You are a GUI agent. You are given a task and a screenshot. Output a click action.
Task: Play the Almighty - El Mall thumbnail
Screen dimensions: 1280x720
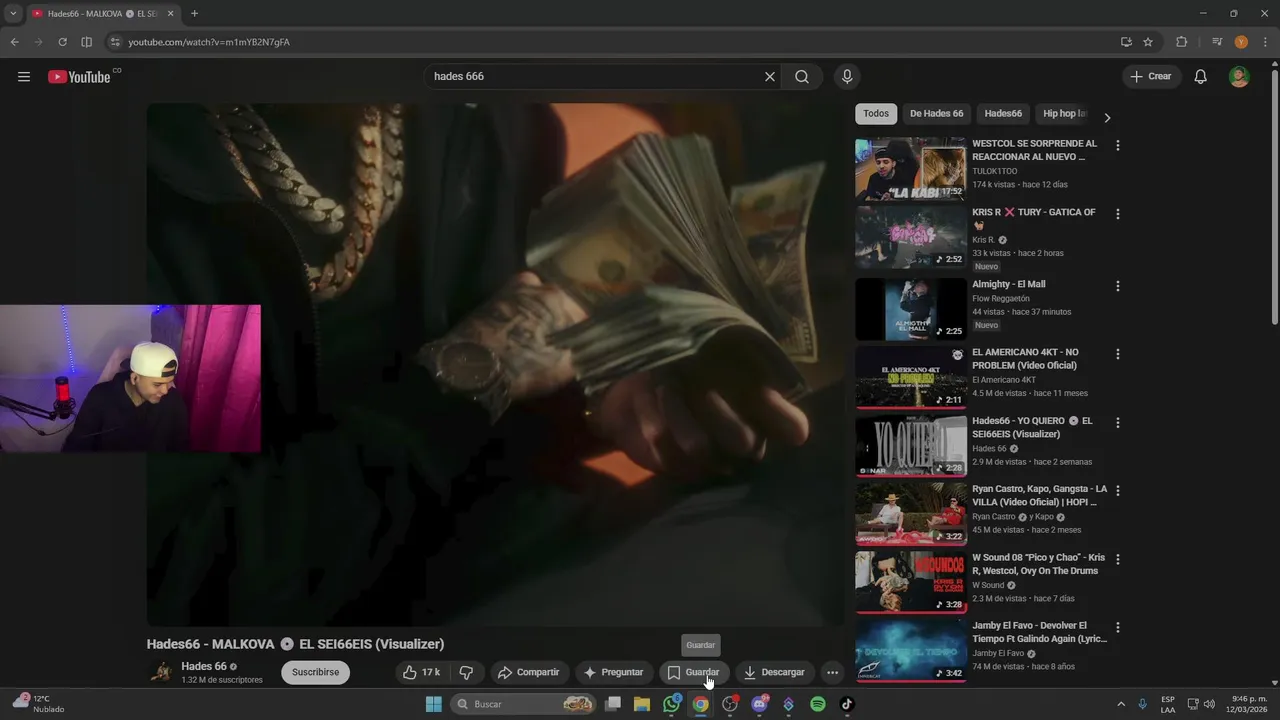click(x=910, y=309)
